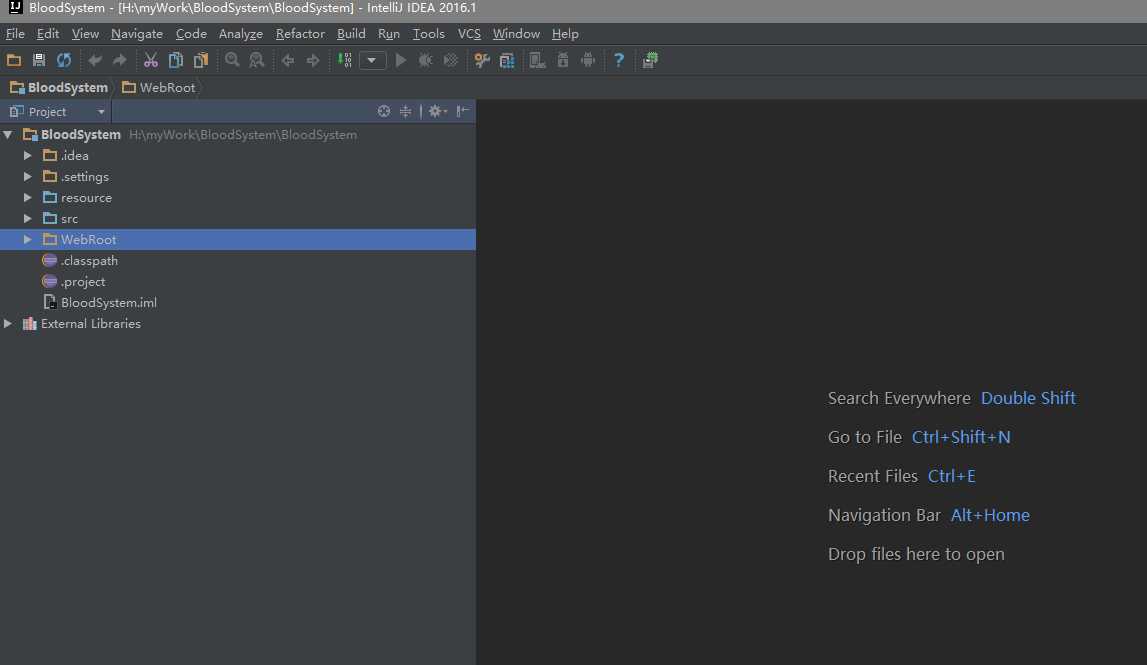
Task: Open the Window menu
Action: pos(516,34)
